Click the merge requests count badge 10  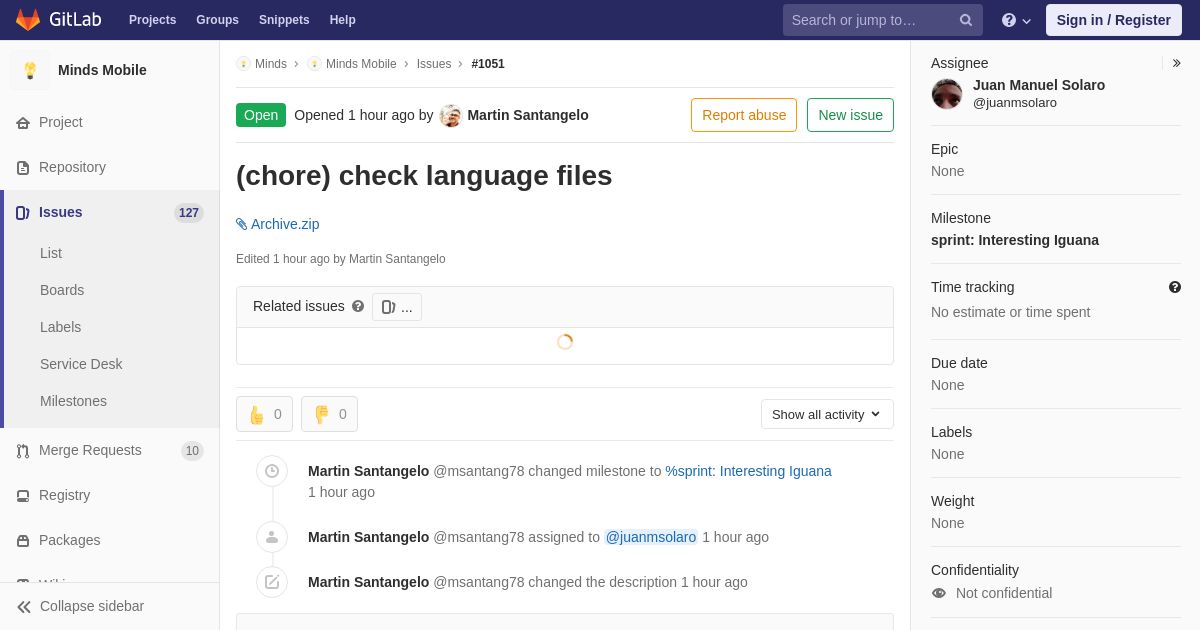192,451
